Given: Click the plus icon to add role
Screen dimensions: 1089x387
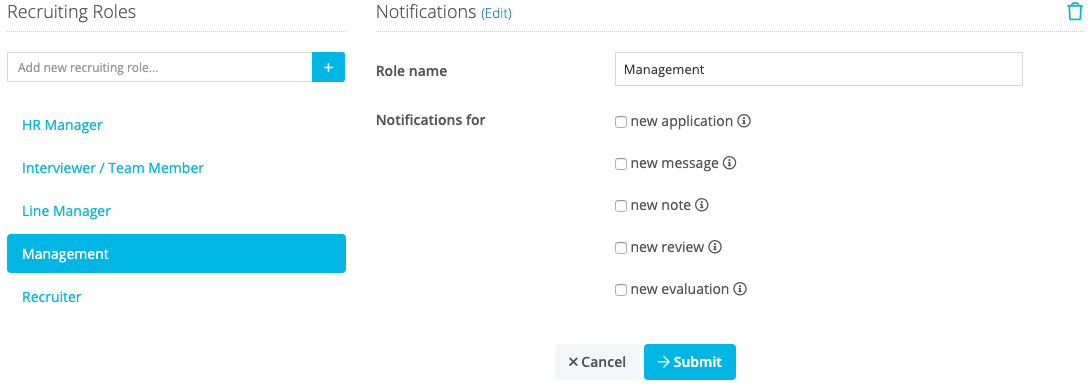Looking at the screenshot, I should pos(329,67).
